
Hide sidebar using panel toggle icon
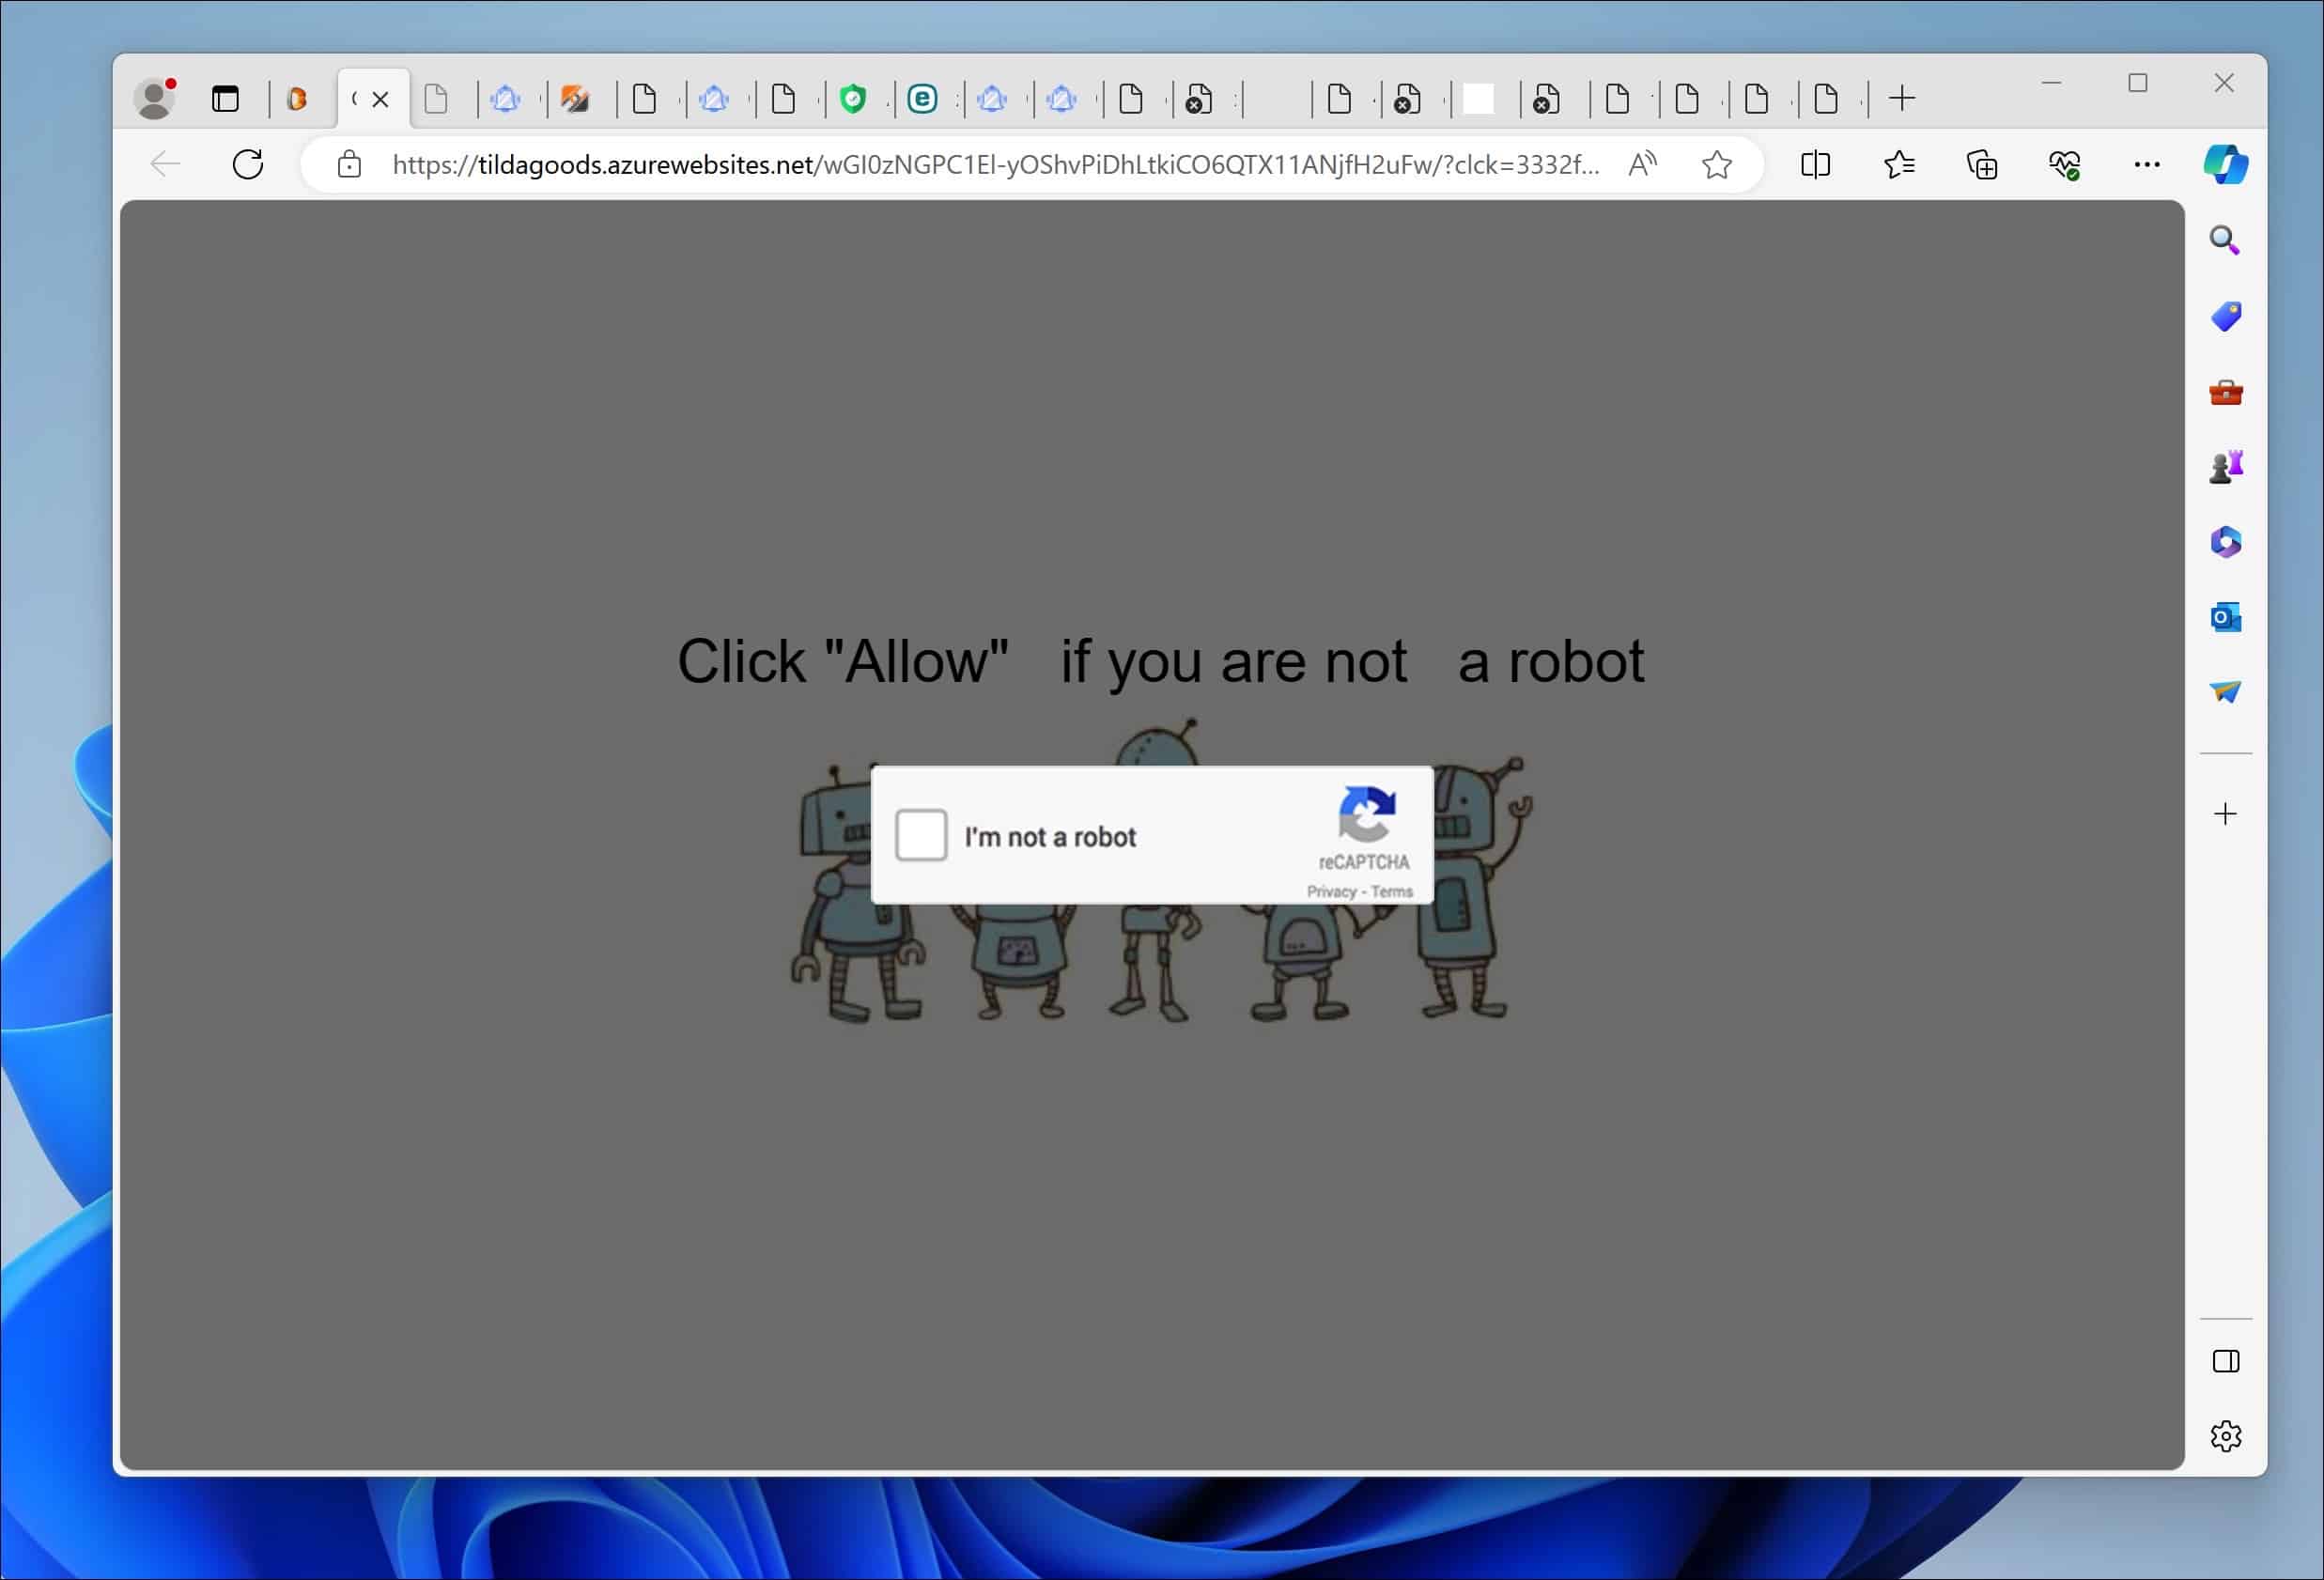point(2225,1361)
